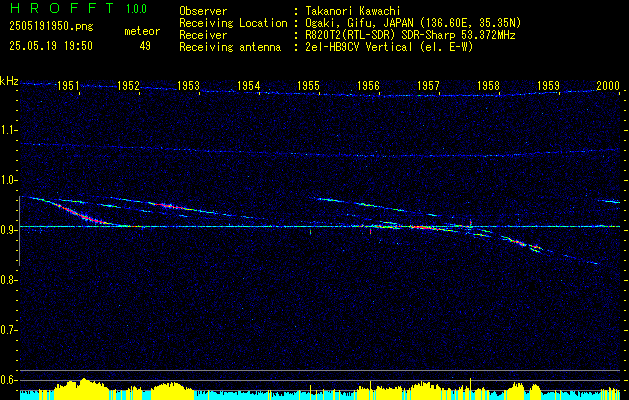Click the 2000 time marker
This screenshot has height=400, width=629.
pos(608,85)
